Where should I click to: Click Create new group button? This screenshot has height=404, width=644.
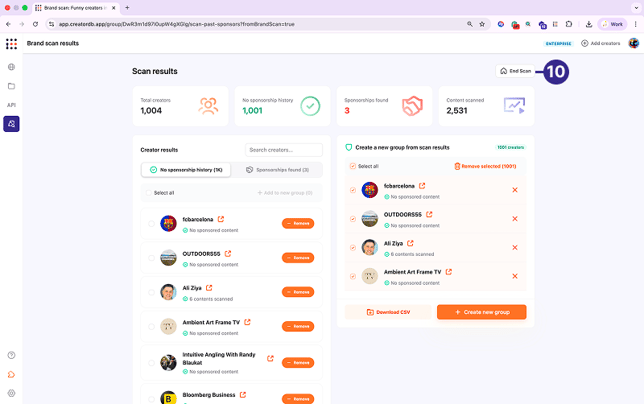pyautogui.click(x=481, y=312)
